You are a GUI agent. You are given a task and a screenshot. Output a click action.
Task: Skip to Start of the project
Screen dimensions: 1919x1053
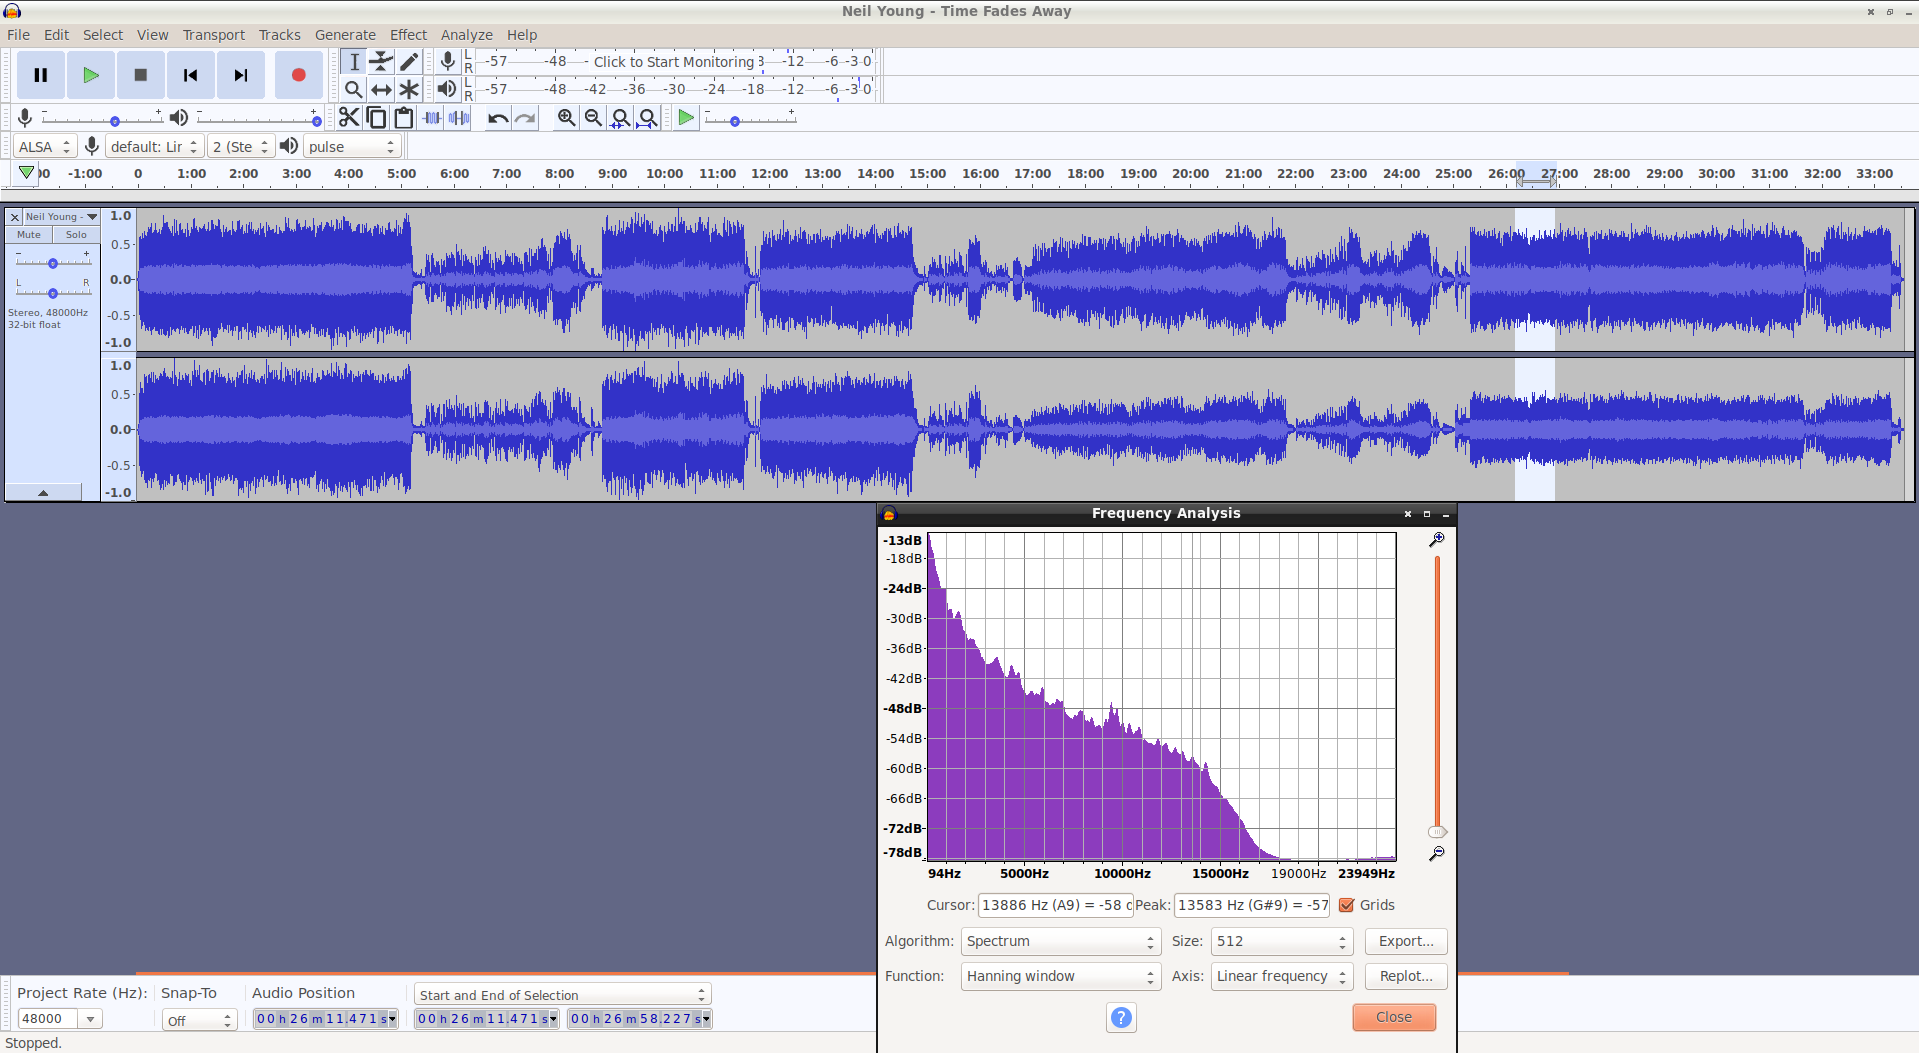191,75
